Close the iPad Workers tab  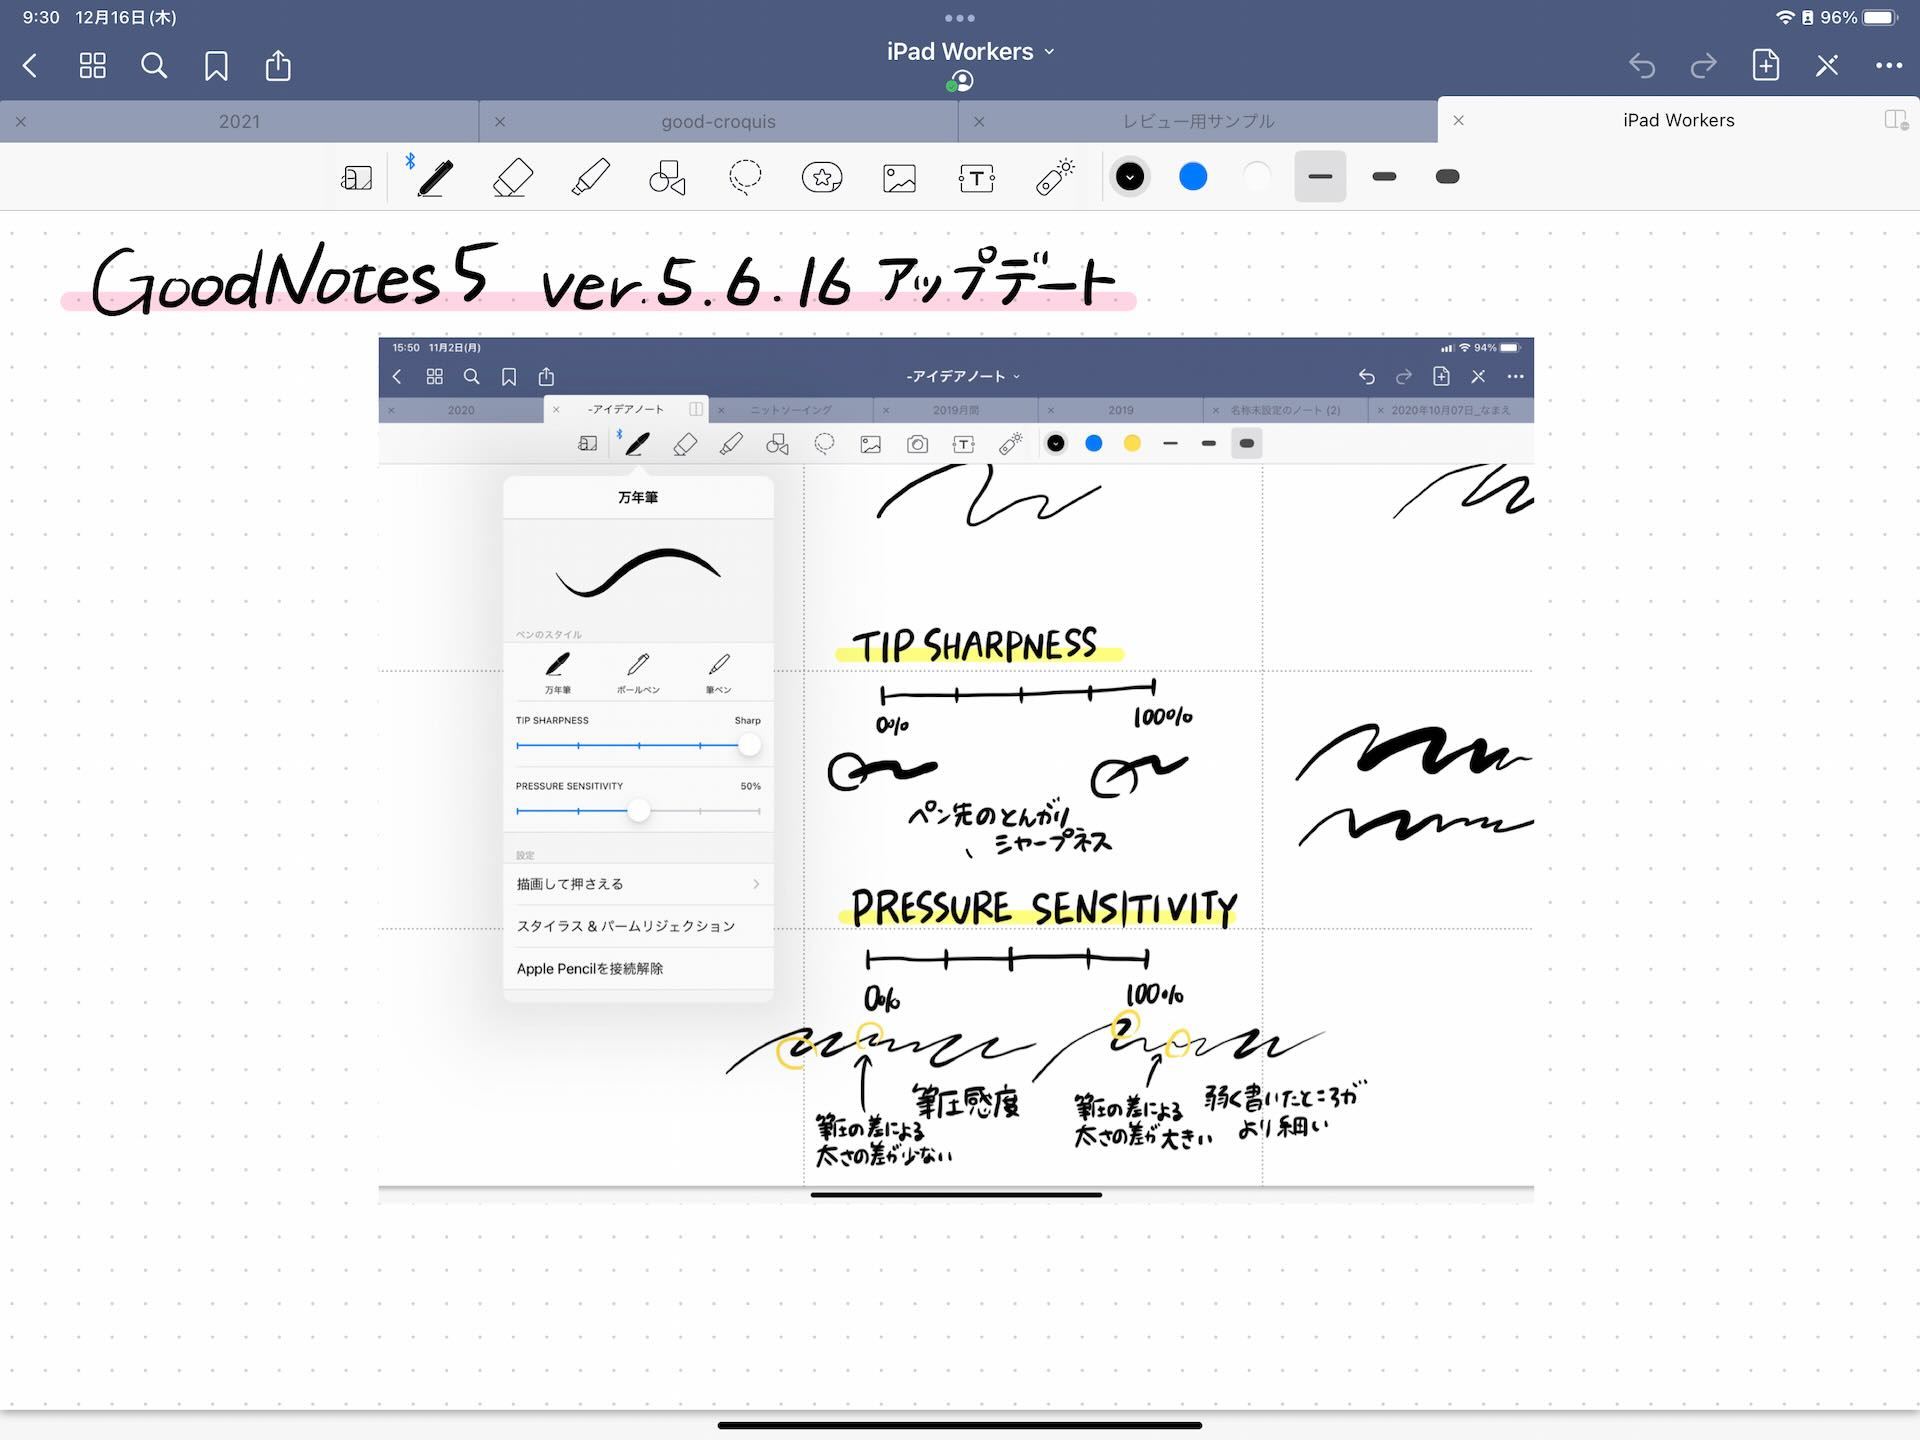pos(1458,120)
